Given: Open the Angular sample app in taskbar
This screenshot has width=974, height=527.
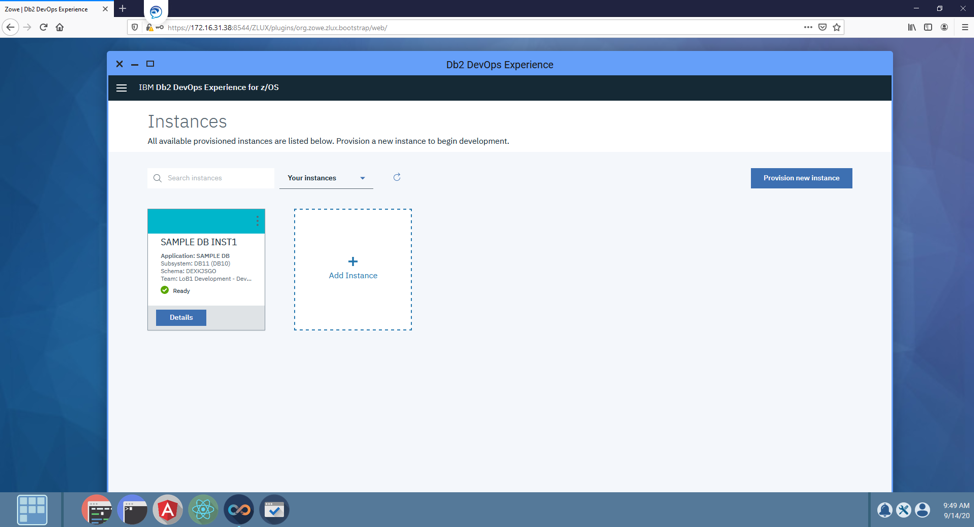Looking at the screenshot, I should click(168, 510).
